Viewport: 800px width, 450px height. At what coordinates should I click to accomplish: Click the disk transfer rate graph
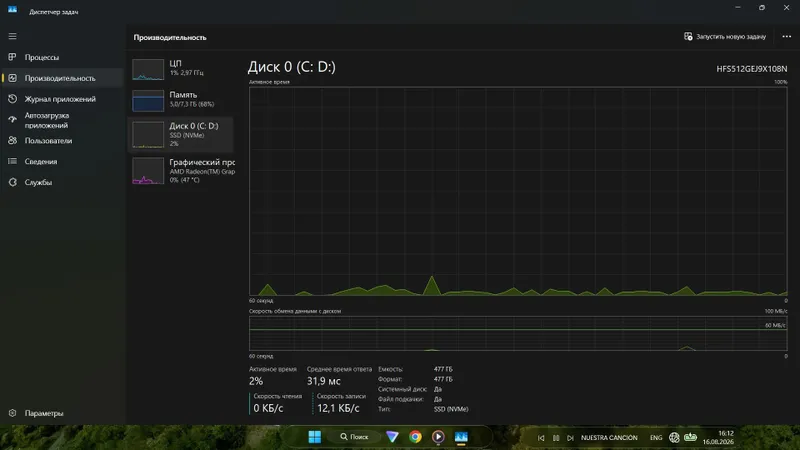coord(518,333)
